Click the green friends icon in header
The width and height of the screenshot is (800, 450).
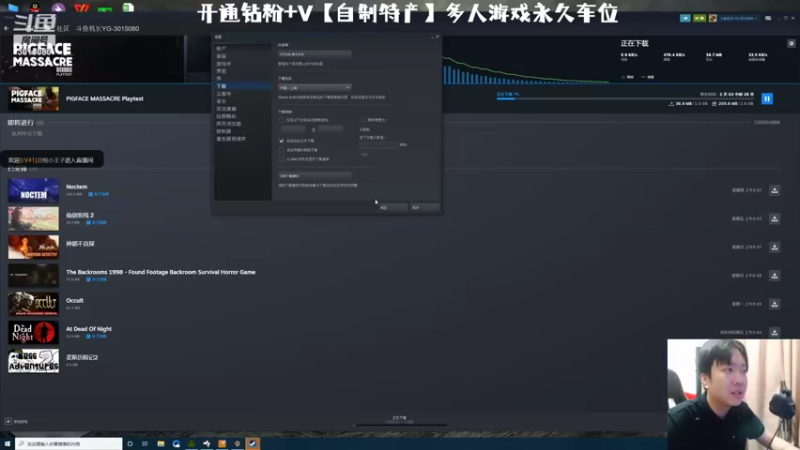click(x=699, y=18)
